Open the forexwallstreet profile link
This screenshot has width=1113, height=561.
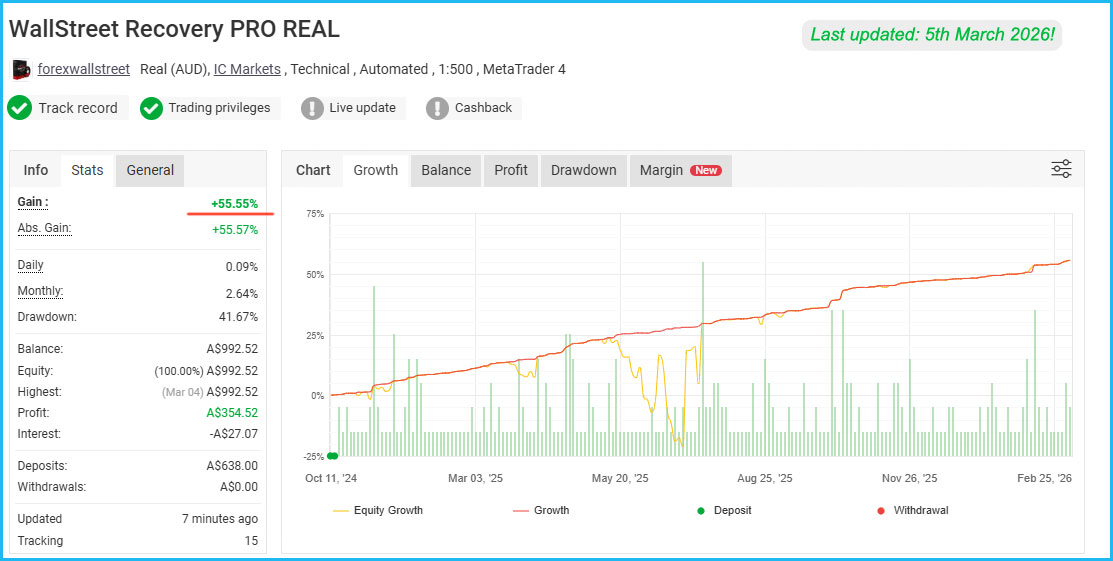point(84,70)
